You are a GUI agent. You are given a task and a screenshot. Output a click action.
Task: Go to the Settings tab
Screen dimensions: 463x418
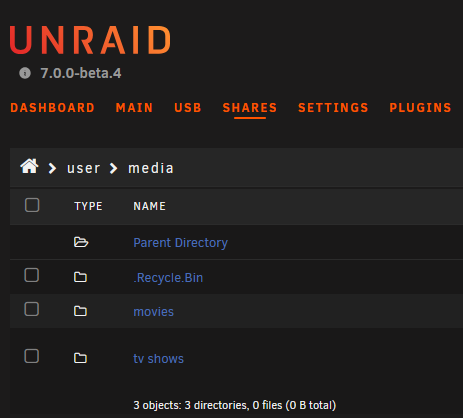click(333, 108)
